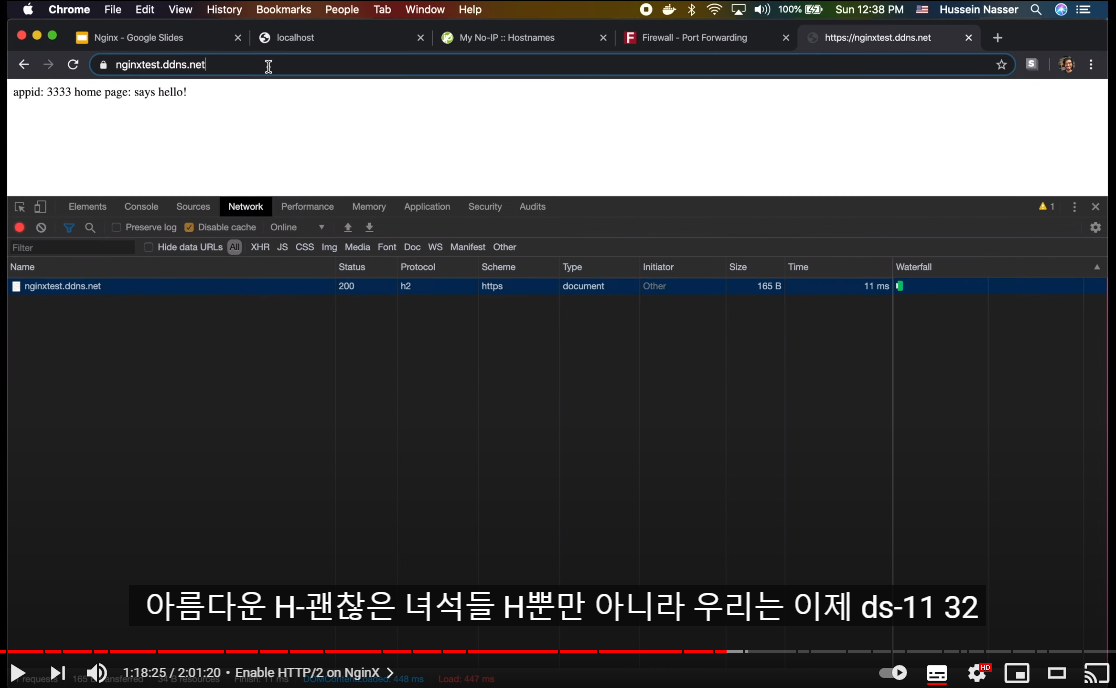Screen dimensions: 1116x688
Task: Click the Chrome back arrow
Action: pyautogui.click(x=23, y=65)
